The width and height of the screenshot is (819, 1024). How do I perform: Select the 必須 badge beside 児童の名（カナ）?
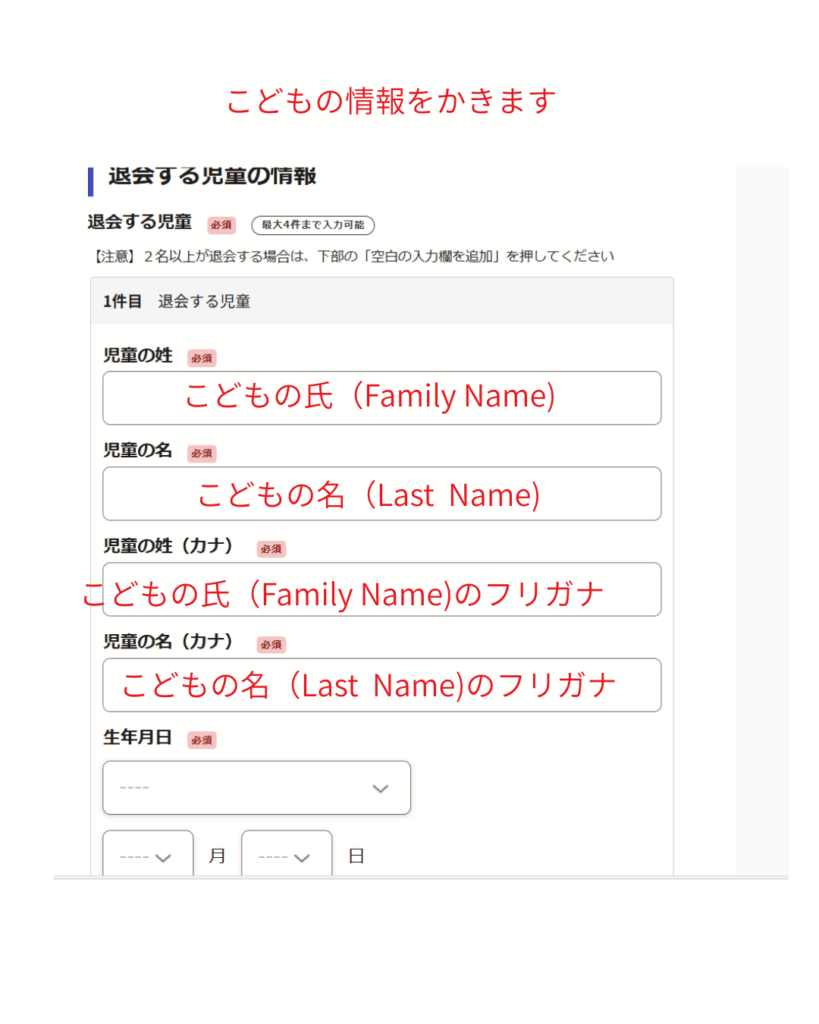point(271,644)
